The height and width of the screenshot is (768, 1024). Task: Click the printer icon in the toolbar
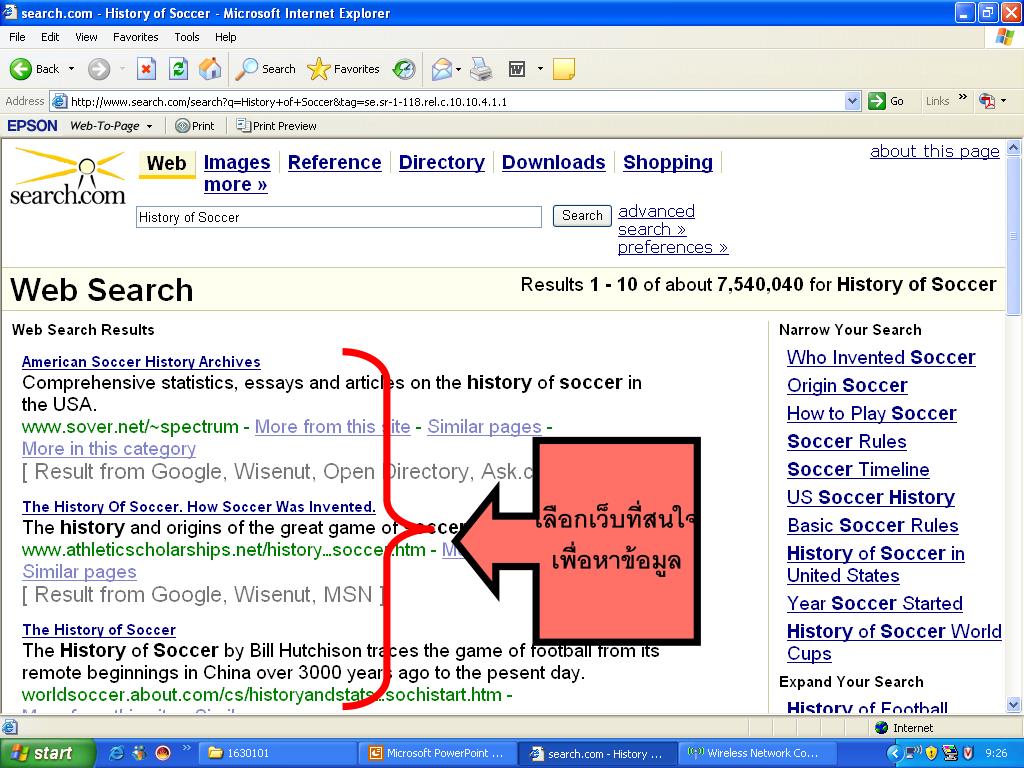[481, 69]
